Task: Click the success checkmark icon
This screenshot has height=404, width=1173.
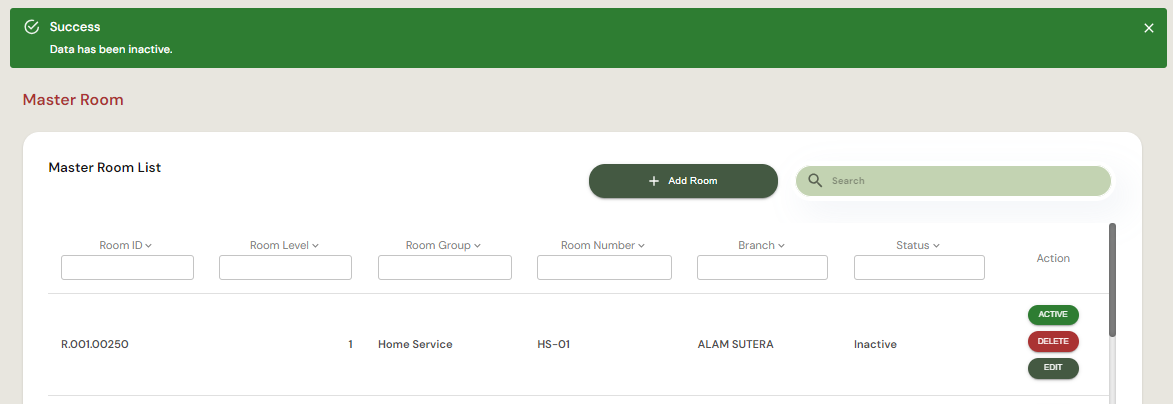Action: (31, 27)
